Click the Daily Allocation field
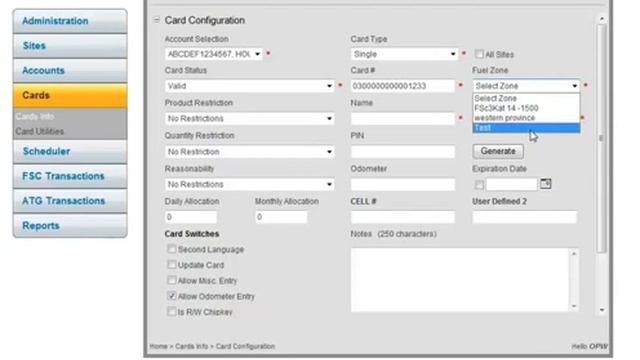640x360 pixels. 191,217
